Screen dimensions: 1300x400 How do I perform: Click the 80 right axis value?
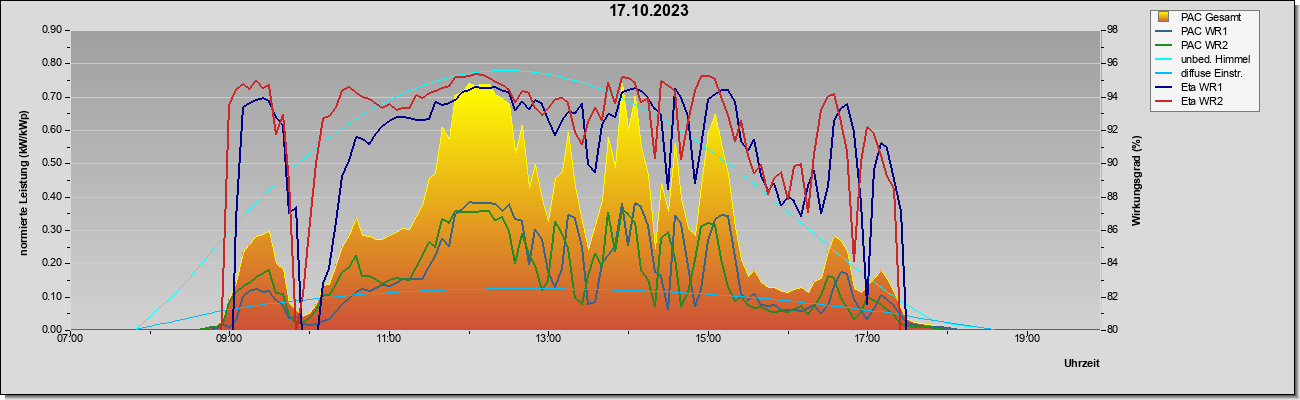(1111, 330)
